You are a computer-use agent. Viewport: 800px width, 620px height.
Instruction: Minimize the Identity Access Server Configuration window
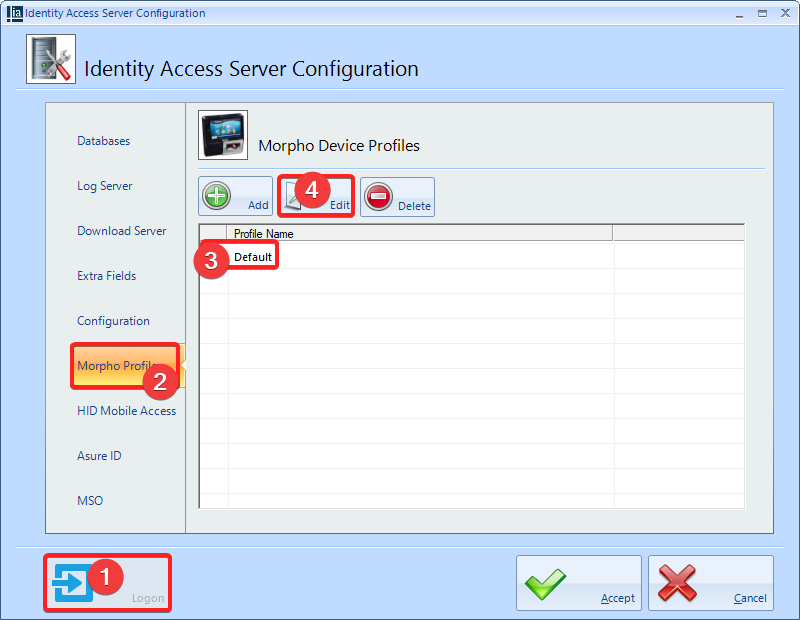pyautogui.click(x=739, y=14)
